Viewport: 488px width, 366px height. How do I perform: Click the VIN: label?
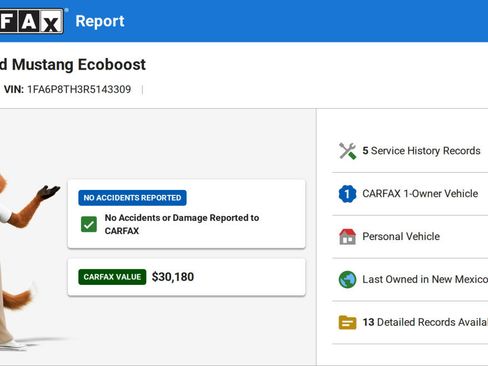coord(14,89)
